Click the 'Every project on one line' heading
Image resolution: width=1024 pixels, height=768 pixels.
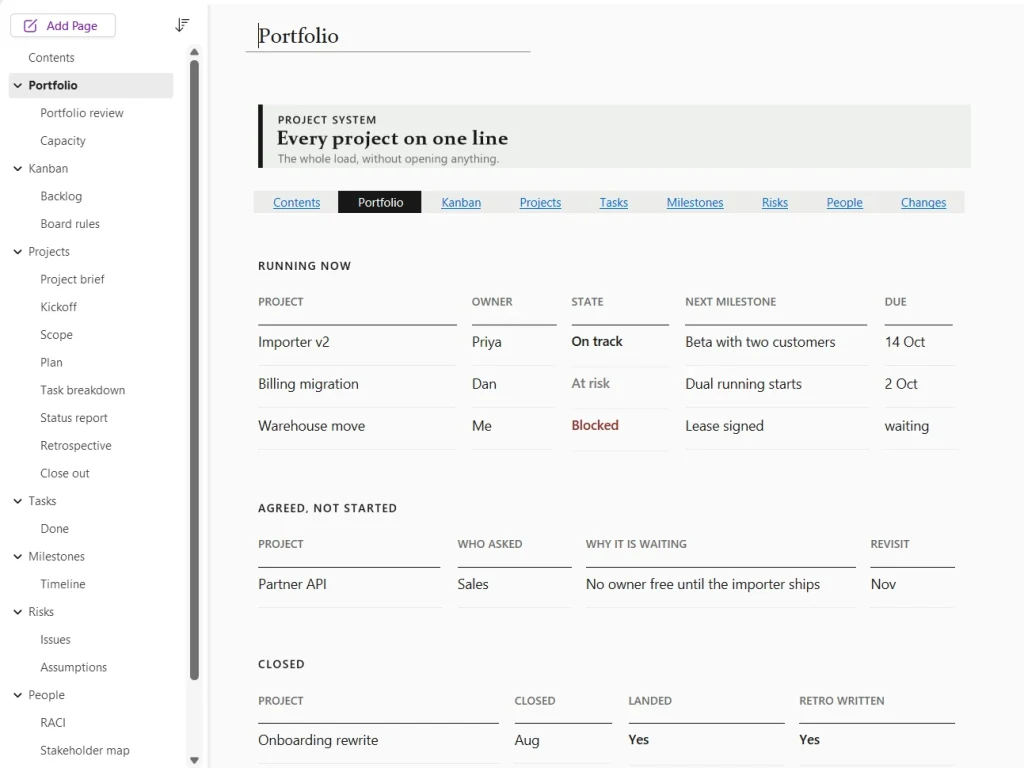pos(392,138)
